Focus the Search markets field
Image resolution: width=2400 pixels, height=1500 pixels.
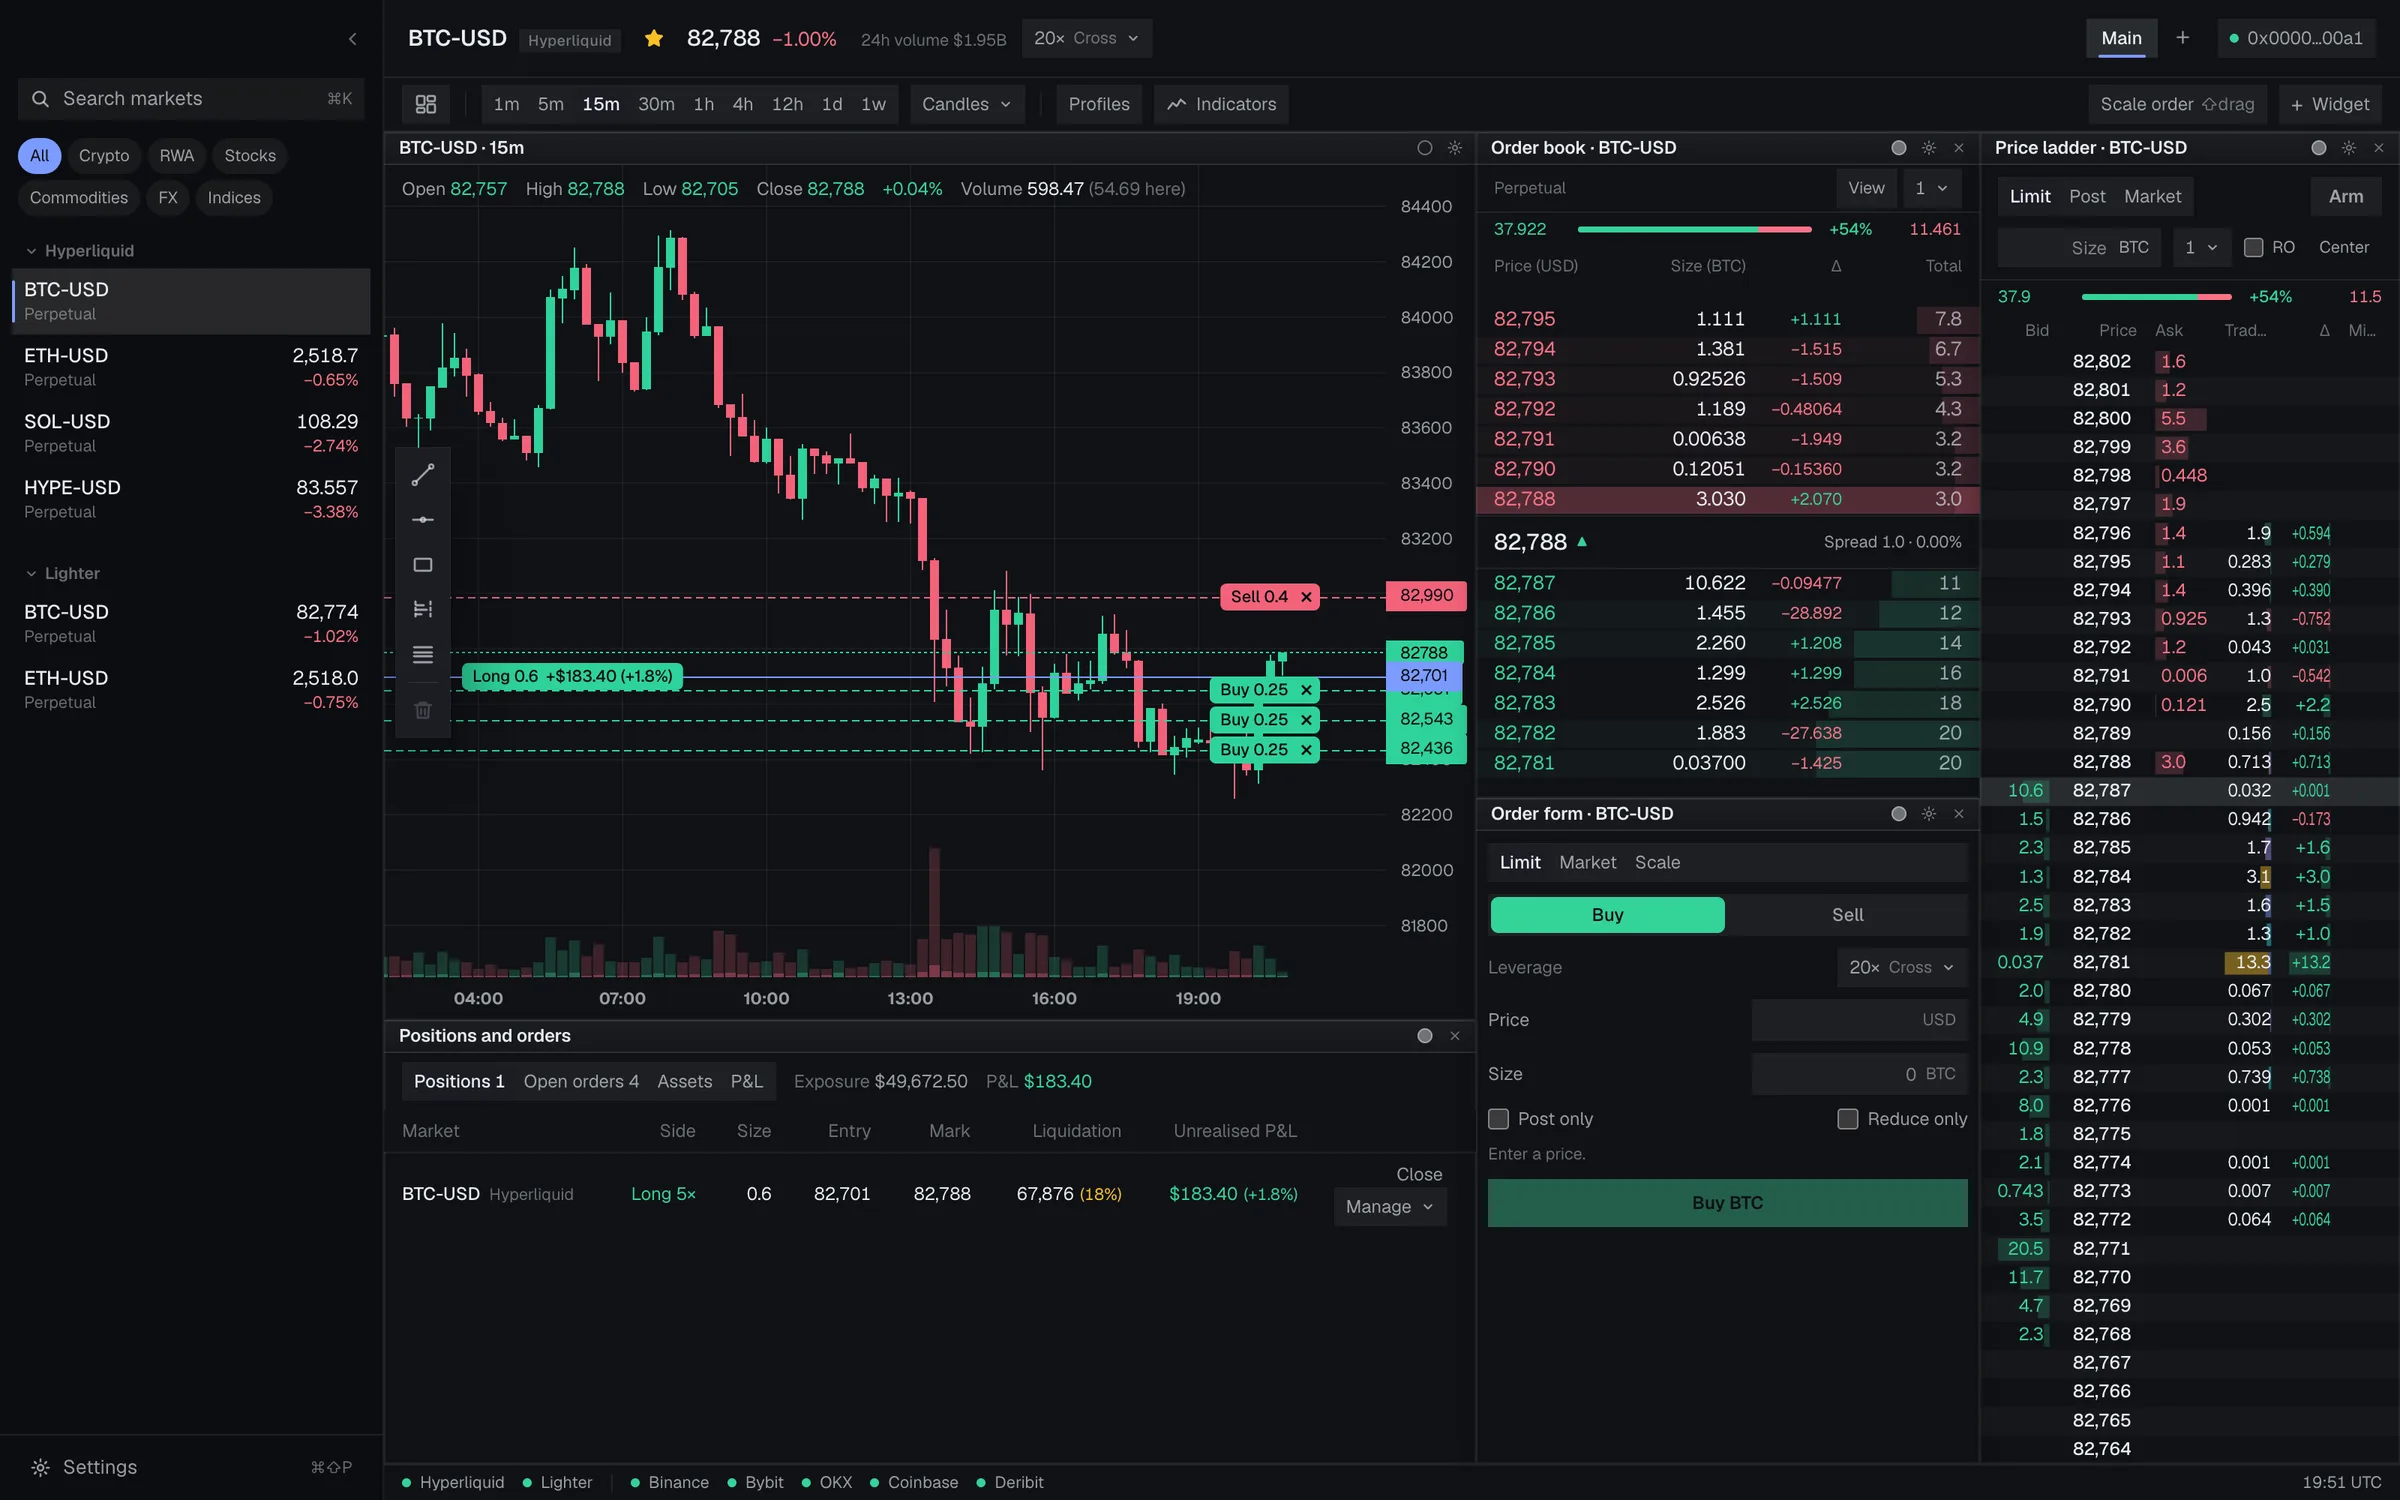coord(191,98)
